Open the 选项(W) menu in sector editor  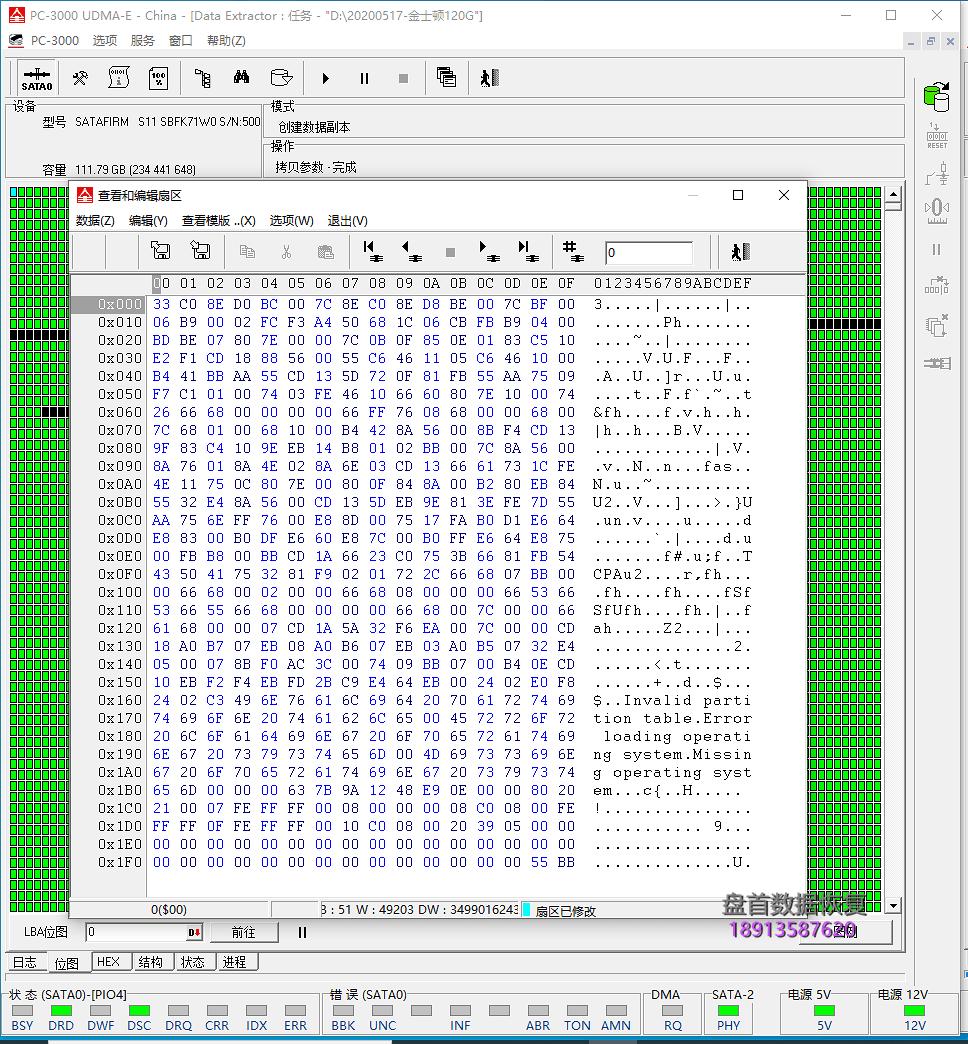click(x=292, y=221)
